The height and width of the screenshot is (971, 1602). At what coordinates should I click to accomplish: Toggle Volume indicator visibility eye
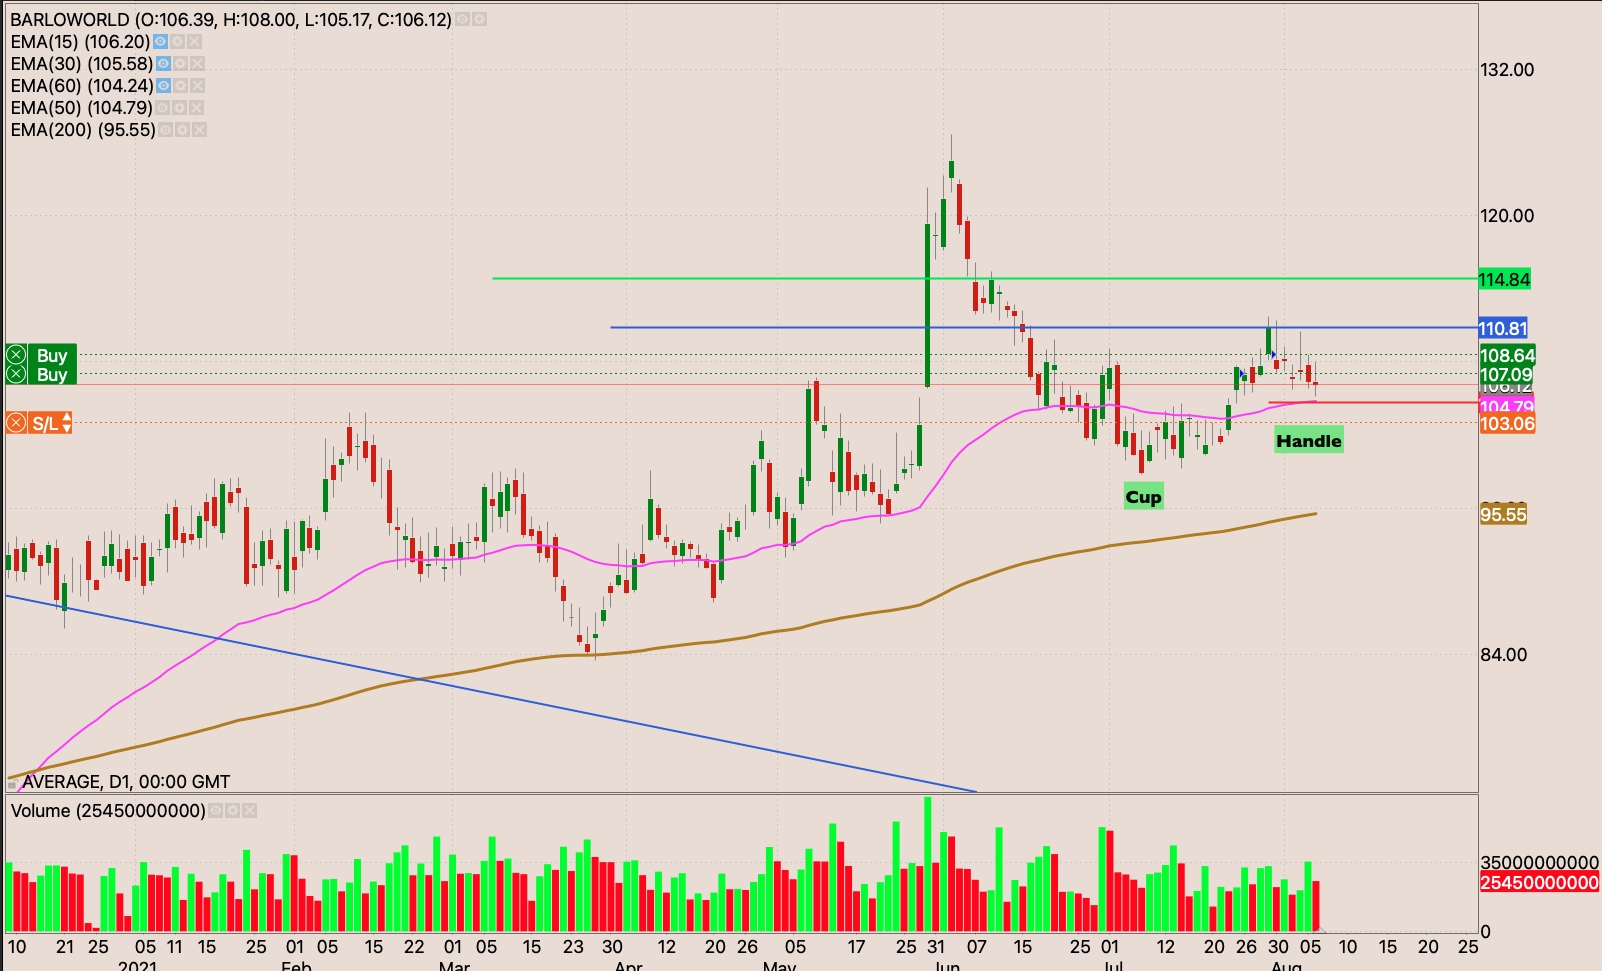click(x=215, y=811)
